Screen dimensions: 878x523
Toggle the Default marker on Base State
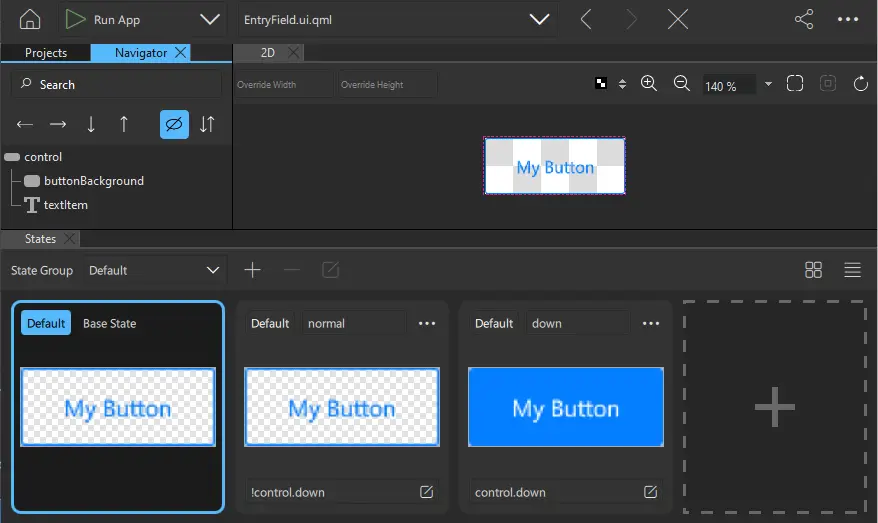46,323
